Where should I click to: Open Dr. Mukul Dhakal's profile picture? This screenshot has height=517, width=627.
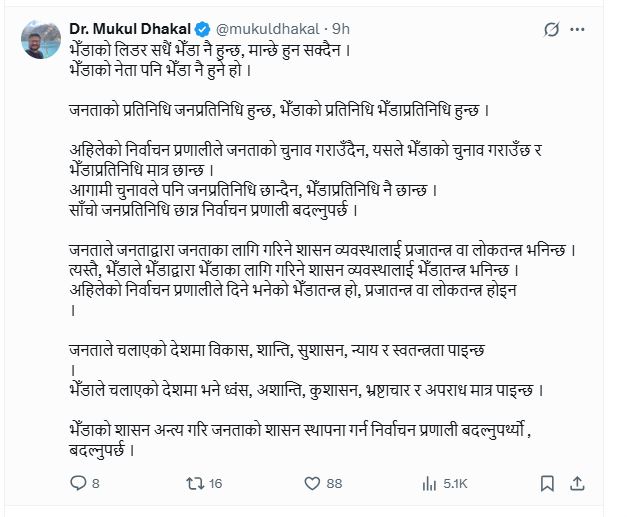(x=39, y=38)
